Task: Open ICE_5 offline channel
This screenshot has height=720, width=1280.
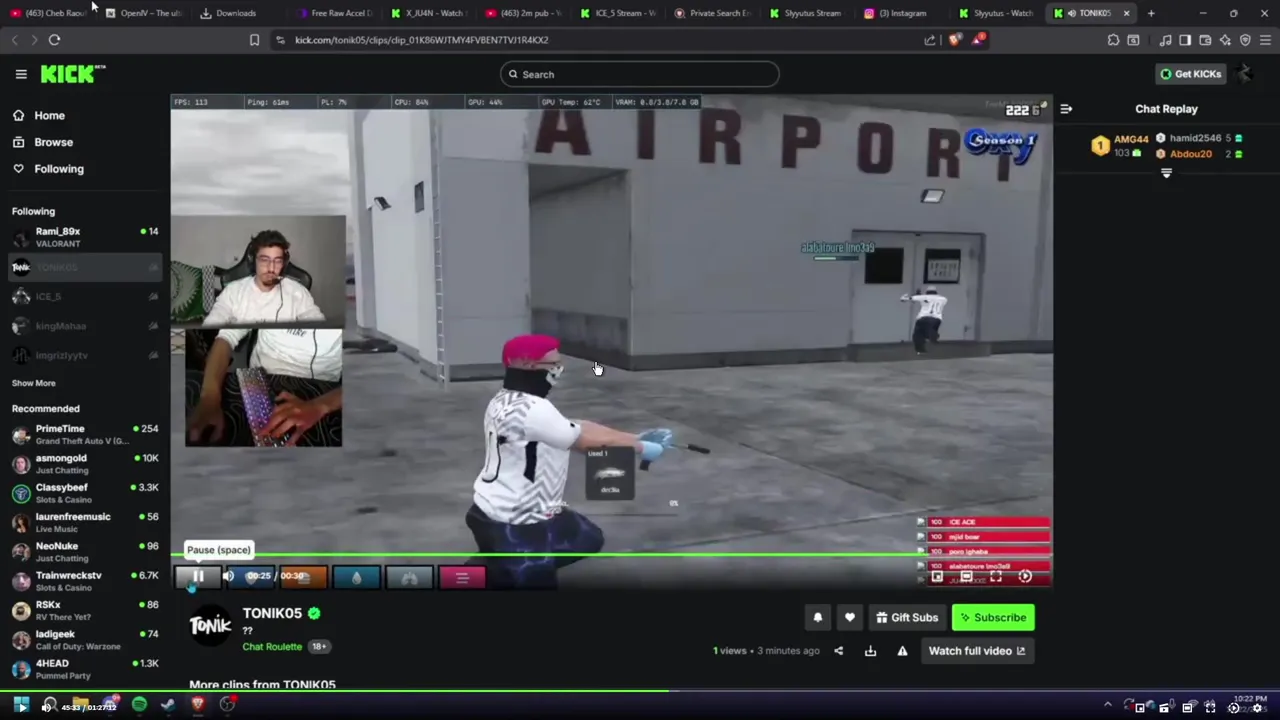Action: click(x=84, y=297)
